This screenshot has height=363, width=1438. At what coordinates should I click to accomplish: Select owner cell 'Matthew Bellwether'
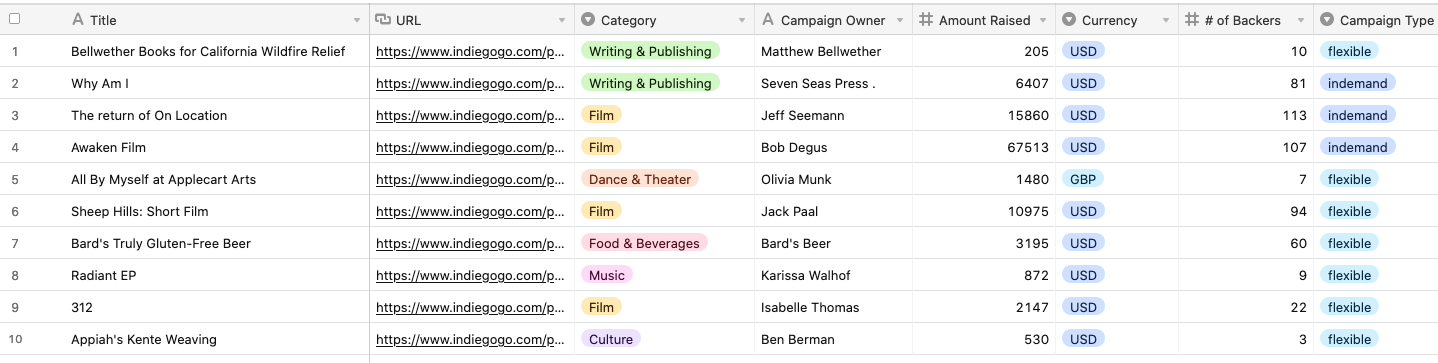(821, 51)
